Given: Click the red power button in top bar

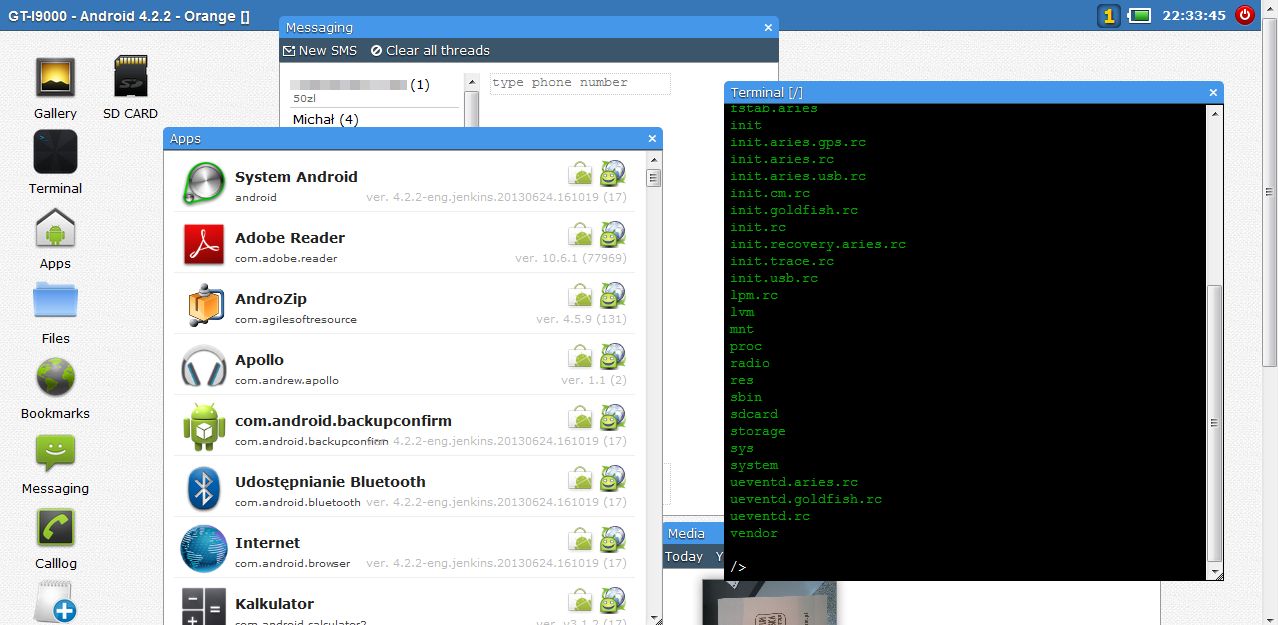Looking at the screenshot, I should 1245,15.
